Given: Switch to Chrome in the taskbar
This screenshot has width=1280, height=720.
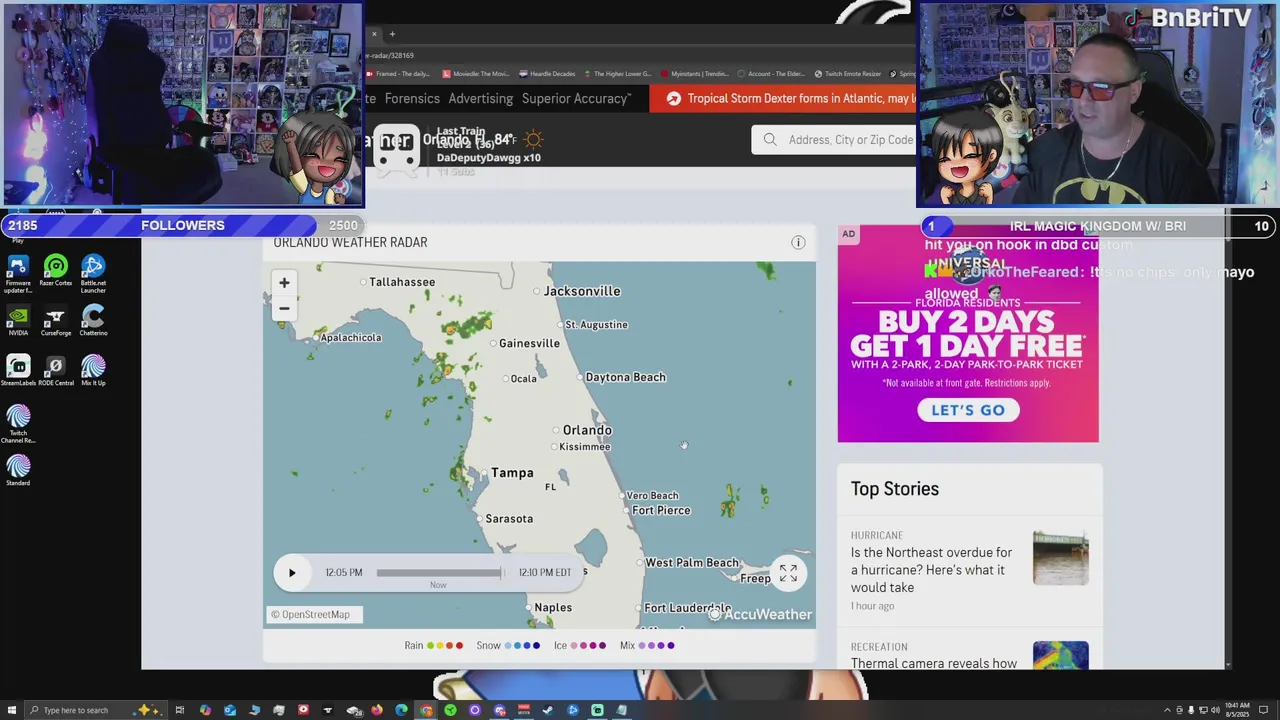Looking at the screenshot, I should pos(426,710).
